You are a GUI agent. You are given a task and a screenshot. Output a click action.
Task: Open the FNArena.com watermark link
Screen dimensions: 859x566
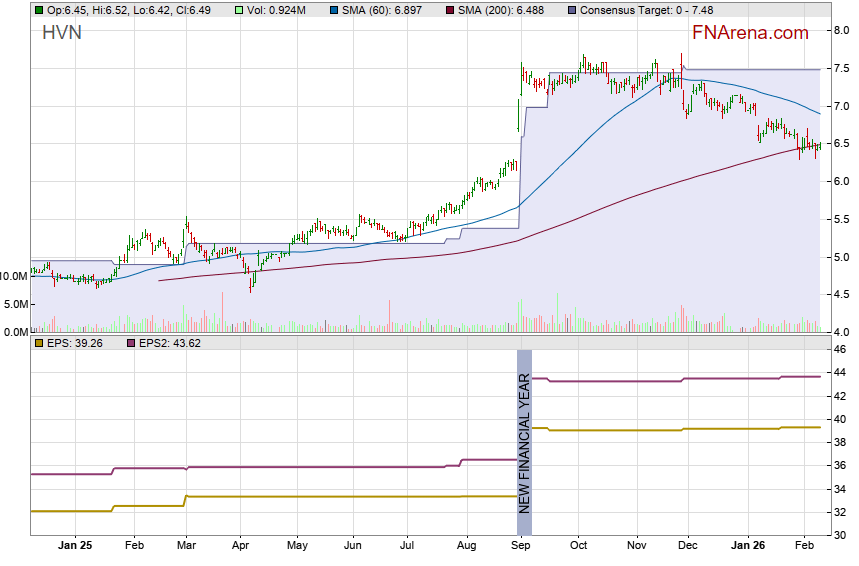coord(749,33)
